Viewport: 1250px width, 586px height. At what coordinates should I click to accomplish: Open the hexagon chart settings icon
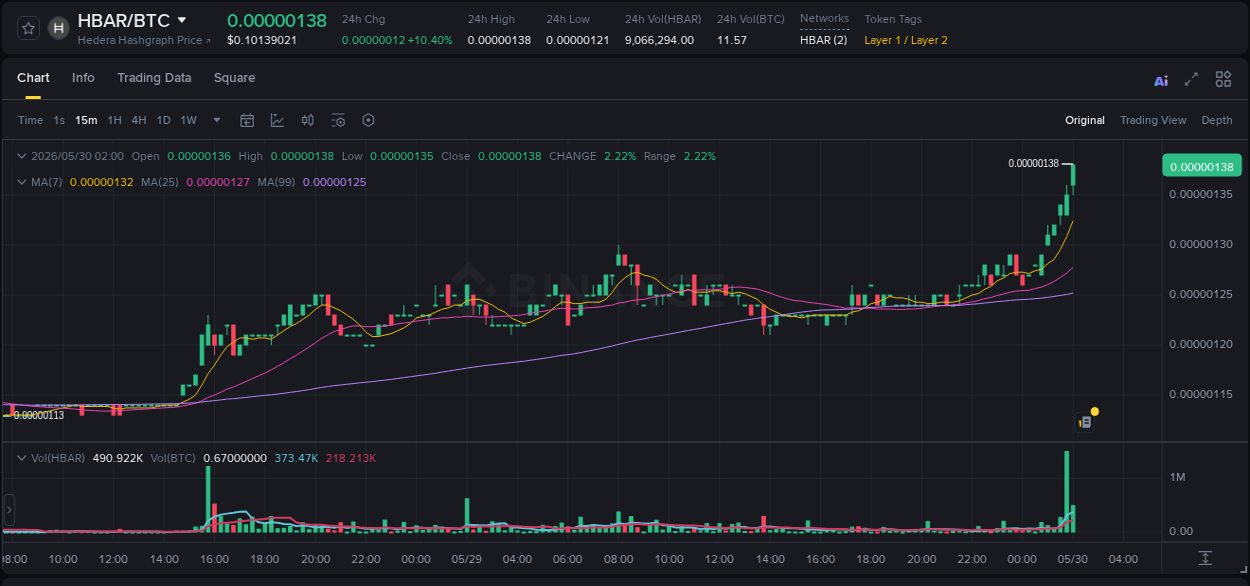368,120
